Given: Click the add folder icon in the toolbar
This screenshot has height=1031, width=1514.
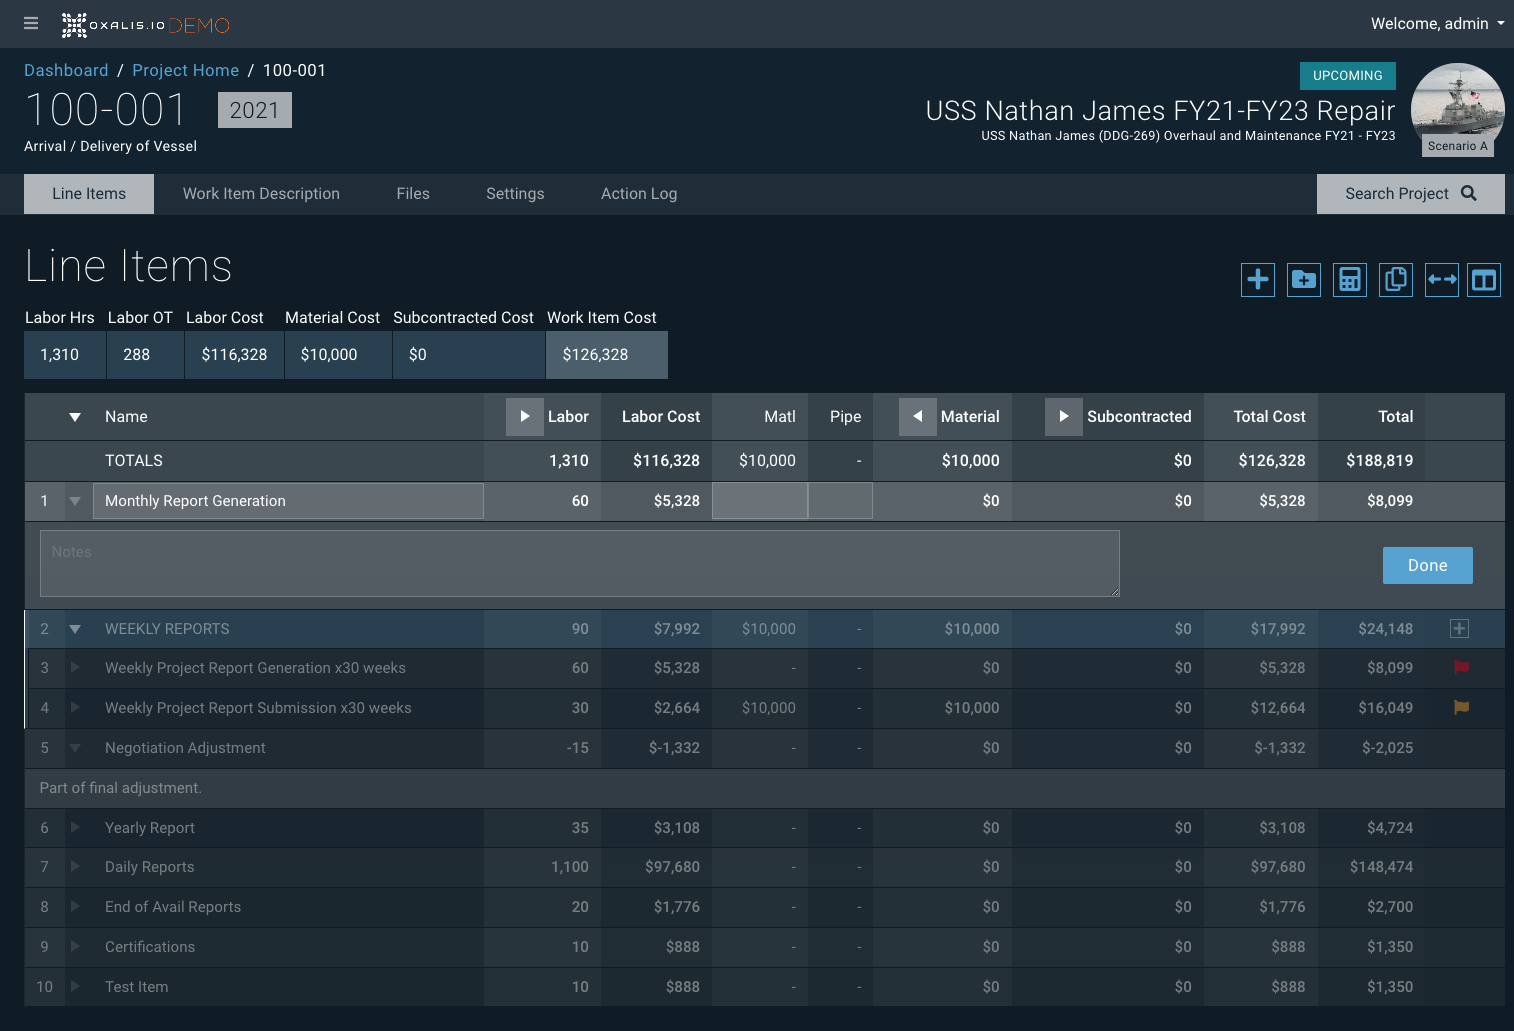Looking at the screenshot, I should [1303, 280].
